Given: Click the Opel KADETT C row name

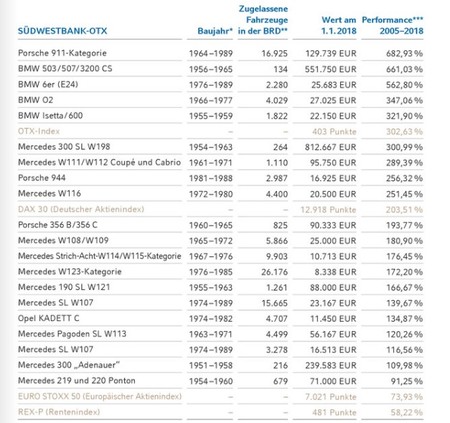Looking at the screenshot, I should [x=49, y=318].
